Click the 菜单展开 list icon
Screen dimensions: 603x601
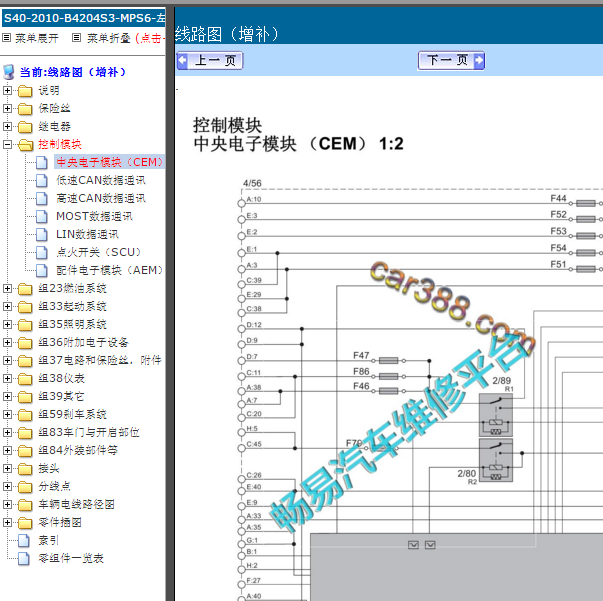coord(7,38)
